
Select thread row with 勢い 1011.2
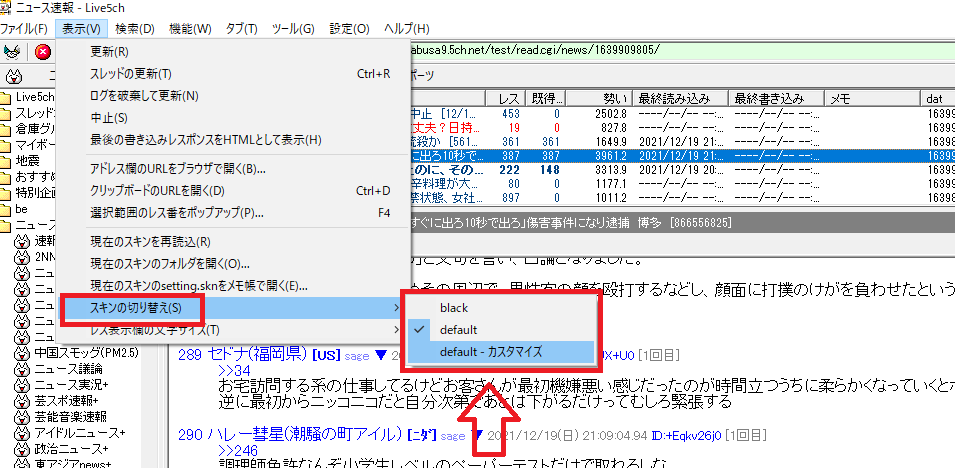coord(682,197)
